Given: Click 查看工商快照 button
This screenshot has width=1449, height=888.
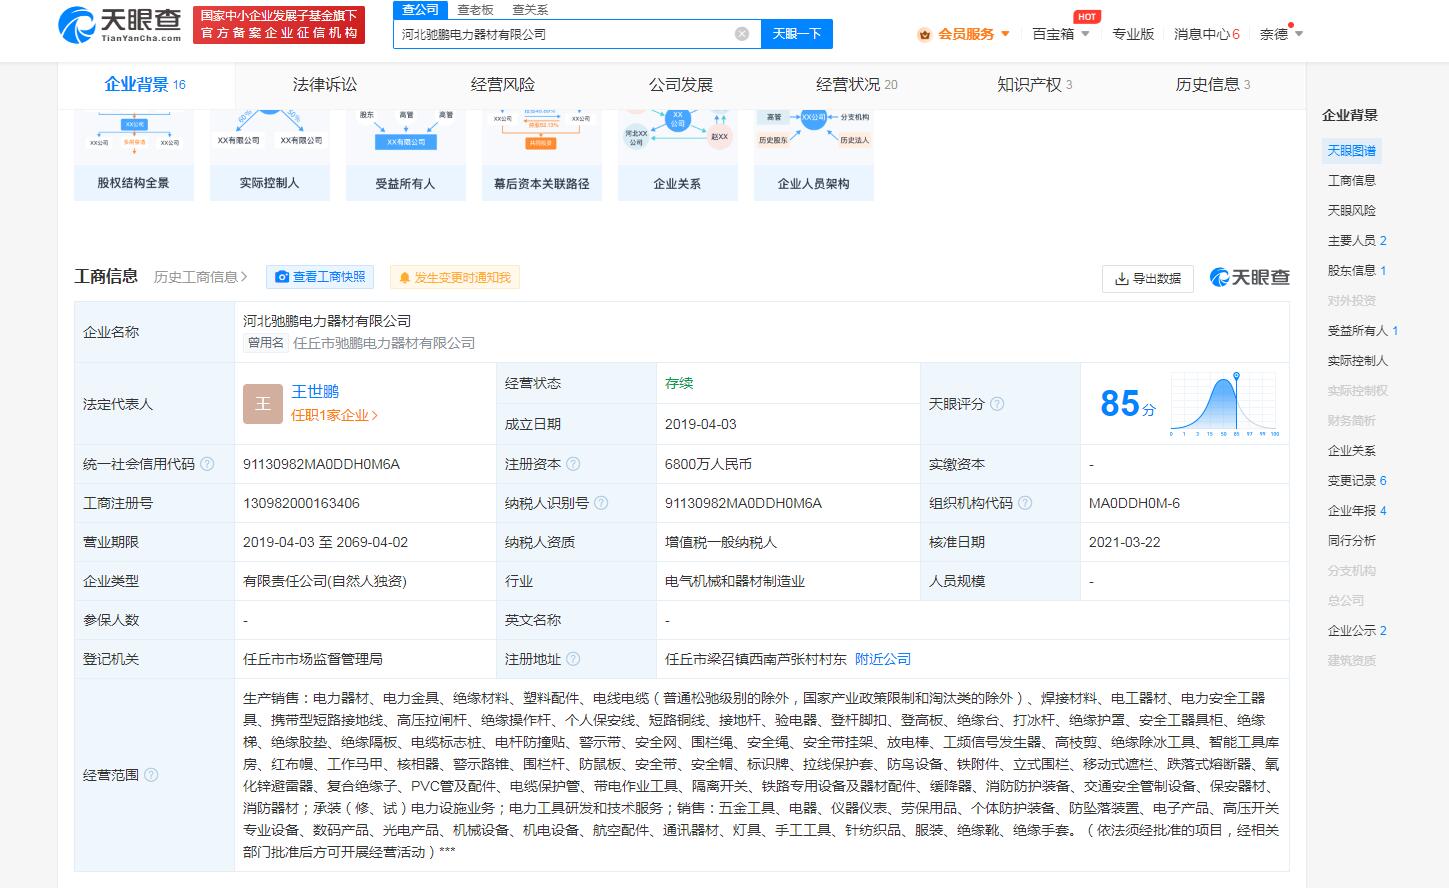Looking at the screenshot, I should click(320, 277).
